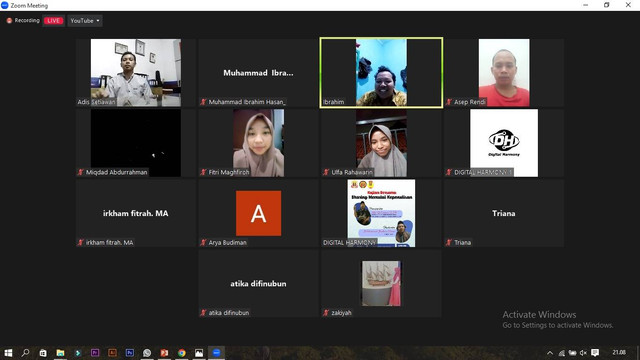Expand the hidden system tray icons
Image resolution: width=640 pixels, height=360 pixels.
(x=550, y=353)
